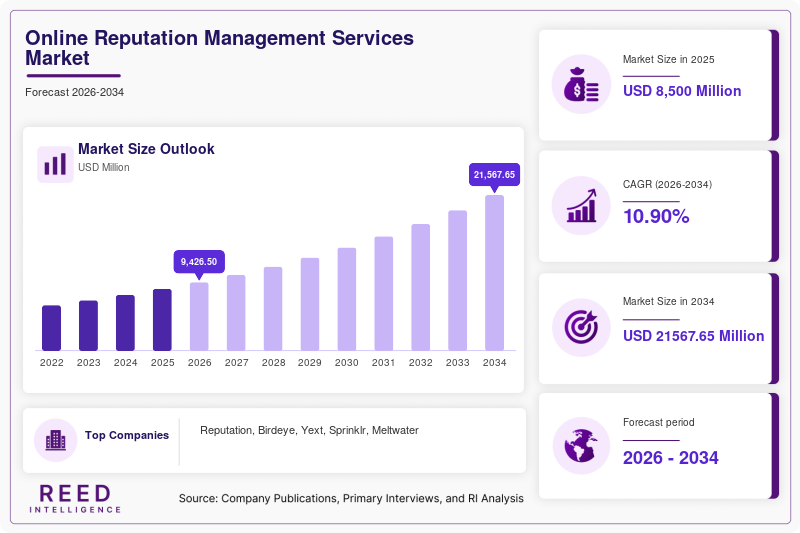Click the 9,426.50 value callout
The image size is (800, 533).
pos(199,262)
